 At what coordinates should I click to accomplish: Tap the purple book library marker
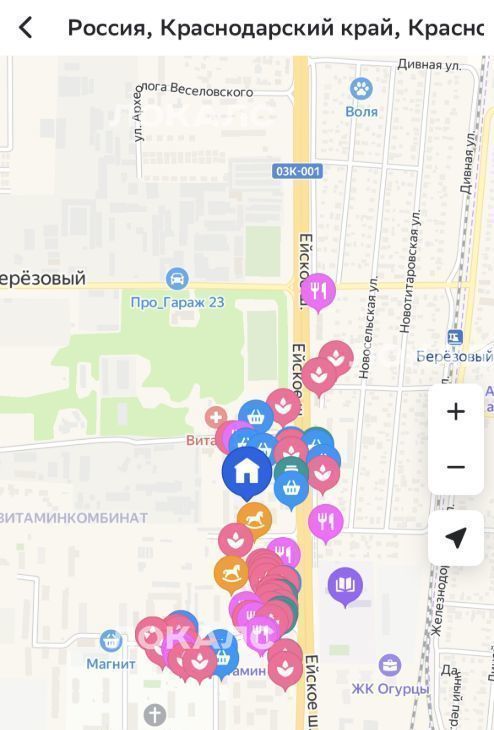pyautogui.click(x=345, y=586)
